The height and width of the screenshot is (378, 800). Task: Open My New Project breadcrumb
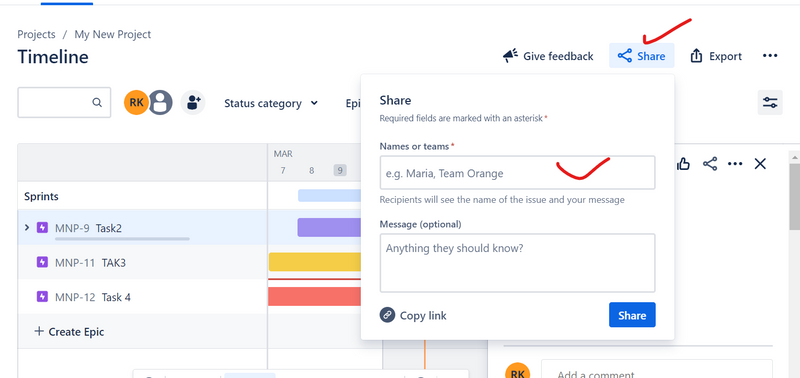113,35
